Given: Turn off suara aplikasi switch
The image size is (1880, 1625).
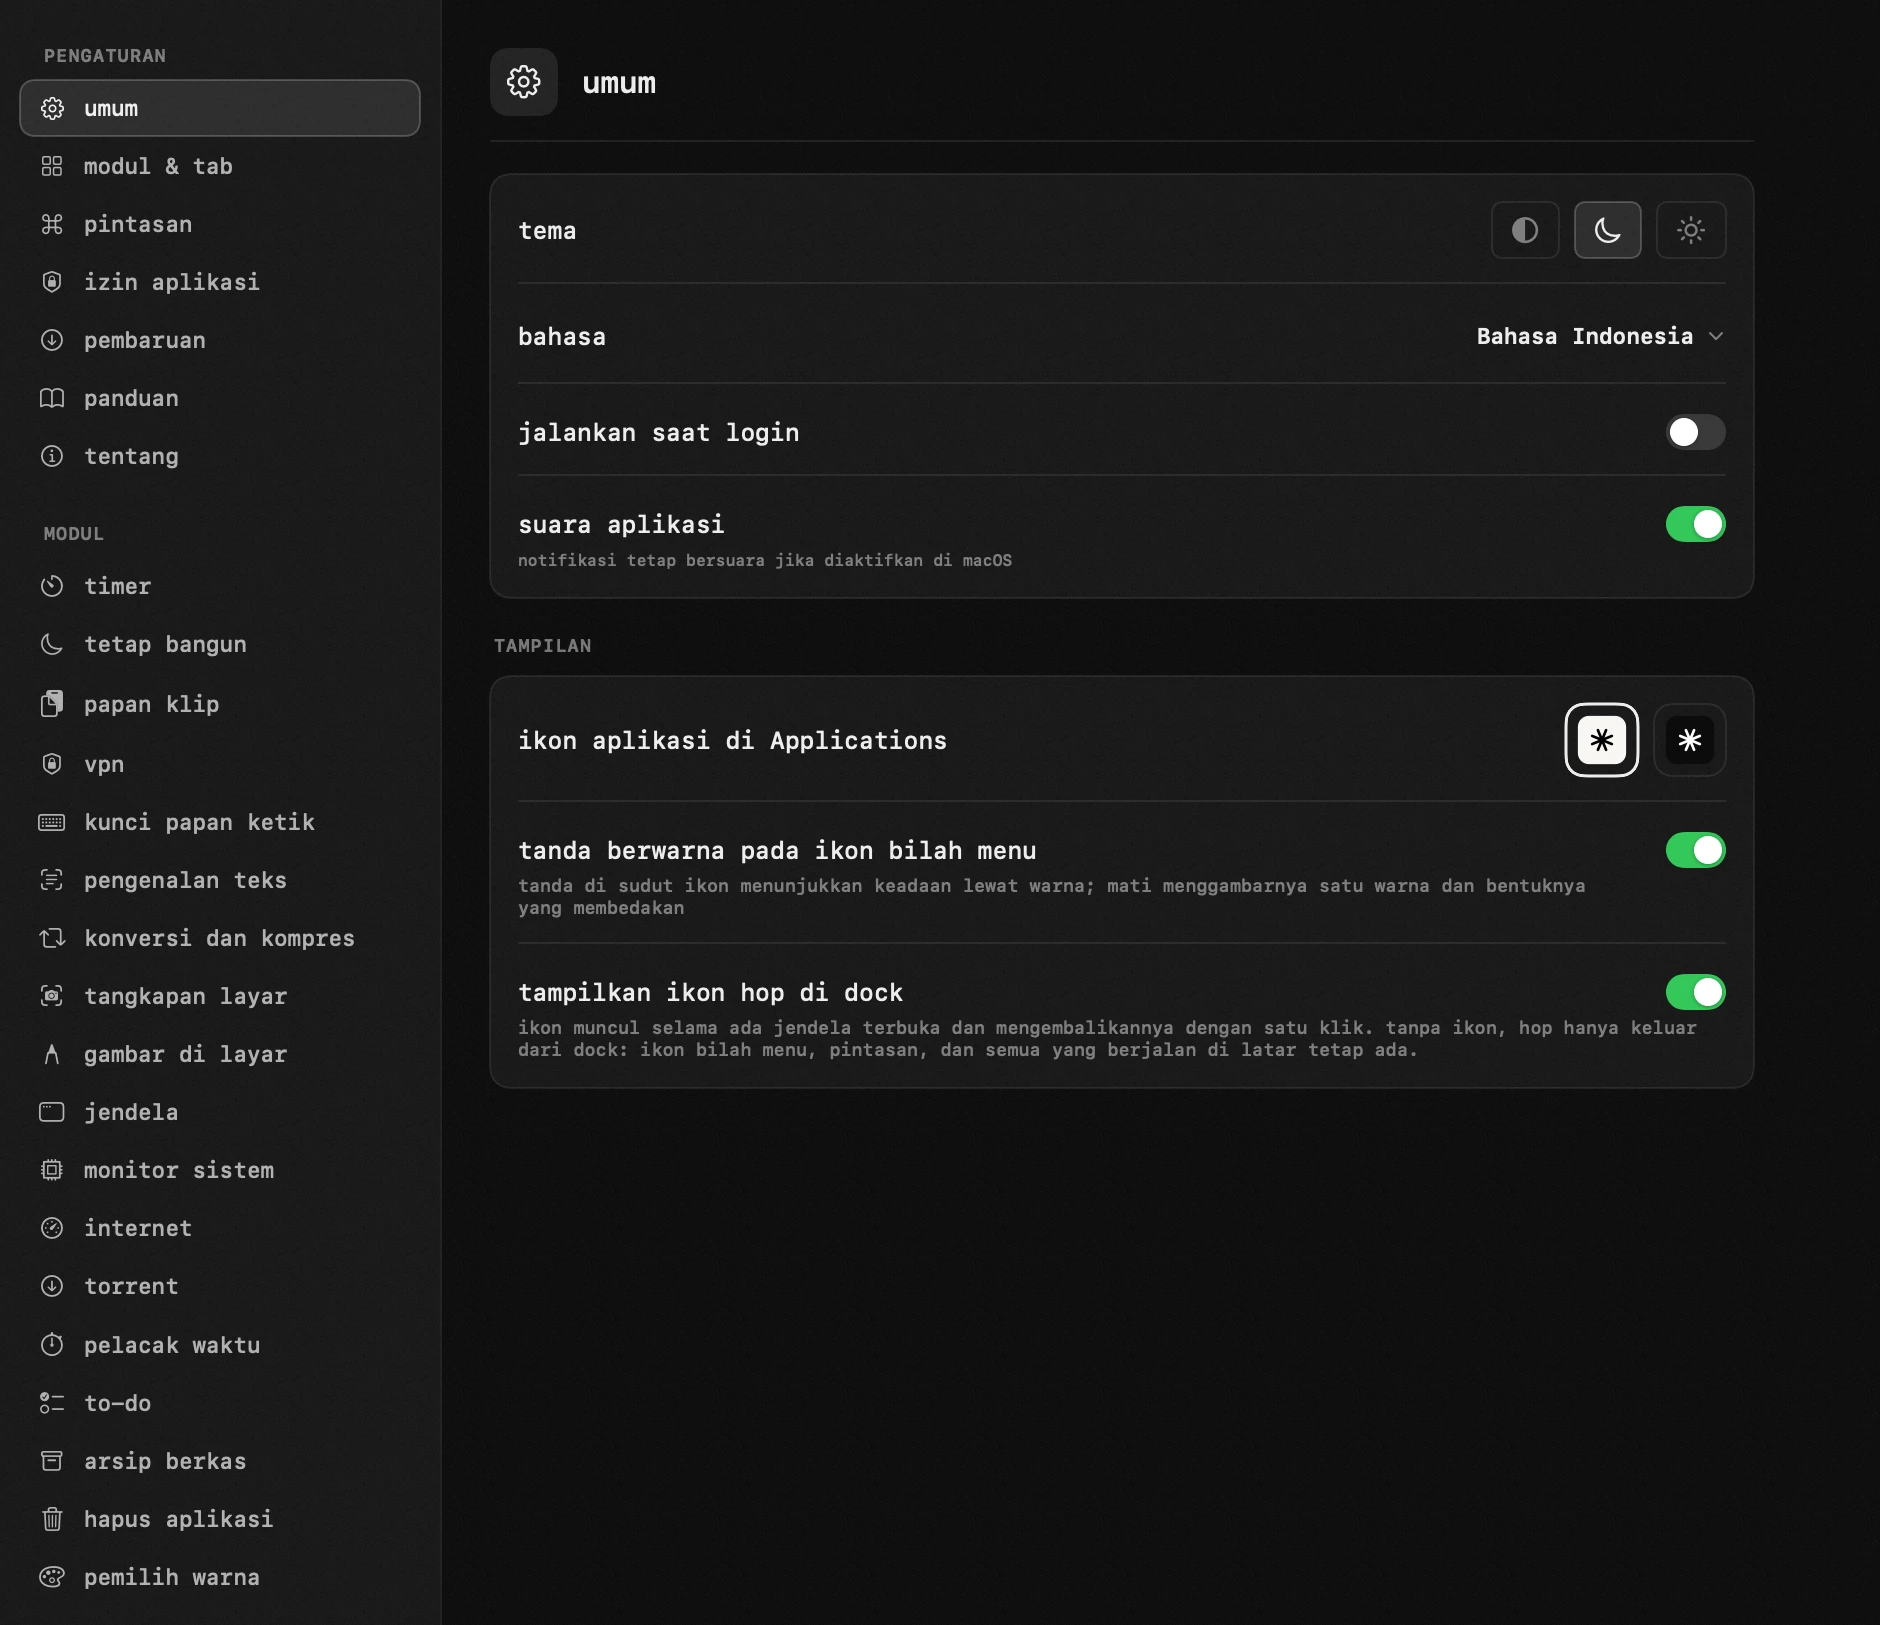Looking at the screenshot, I should [1696, 524].
